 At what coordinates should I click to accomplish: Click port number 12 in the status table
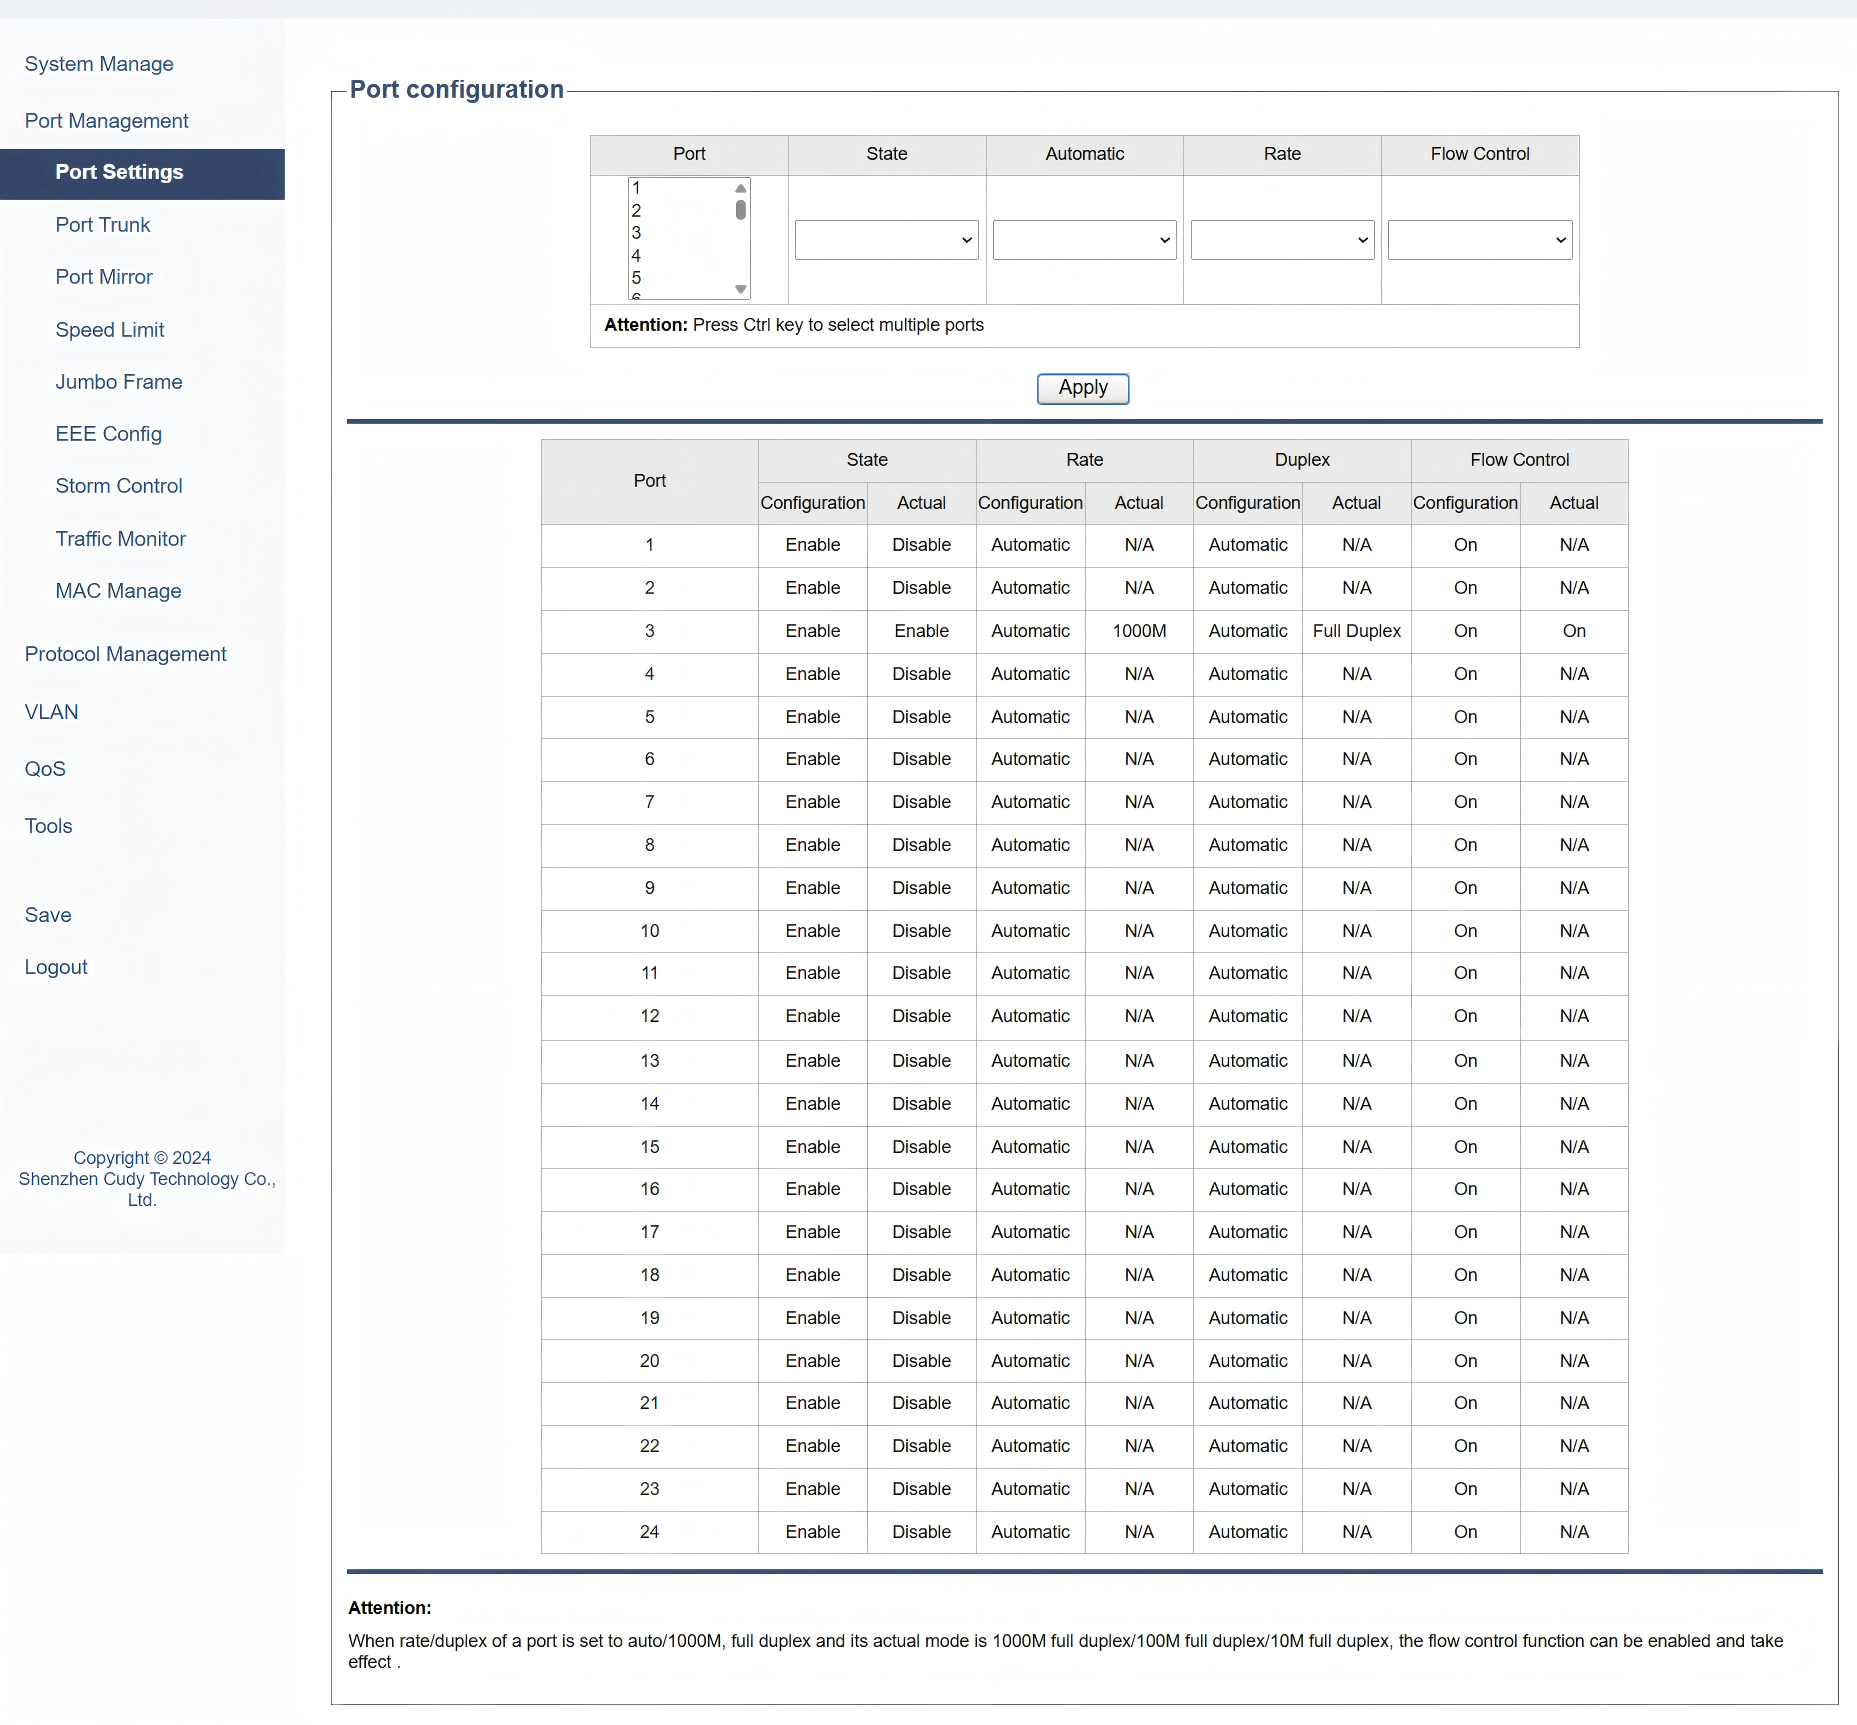click(649, 1016)
